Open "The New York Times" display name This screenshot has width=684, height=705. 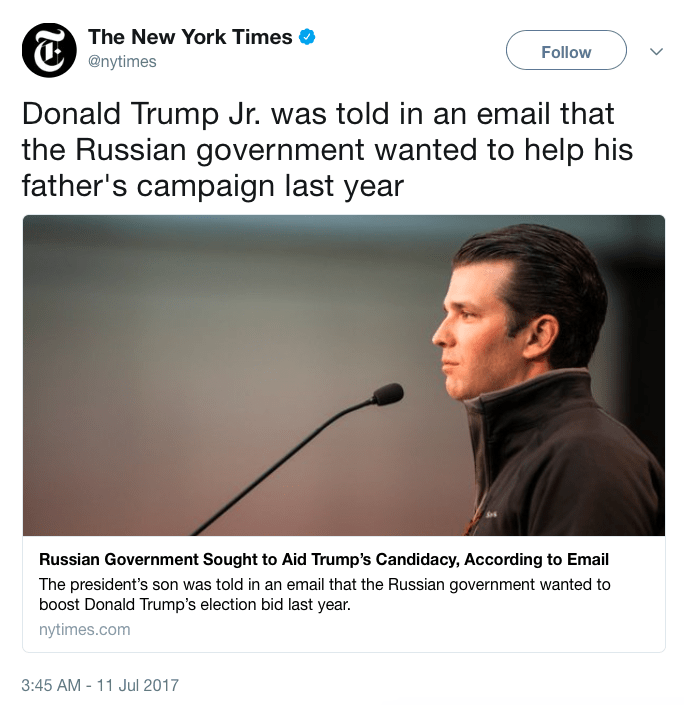click(x=190, y=38)
